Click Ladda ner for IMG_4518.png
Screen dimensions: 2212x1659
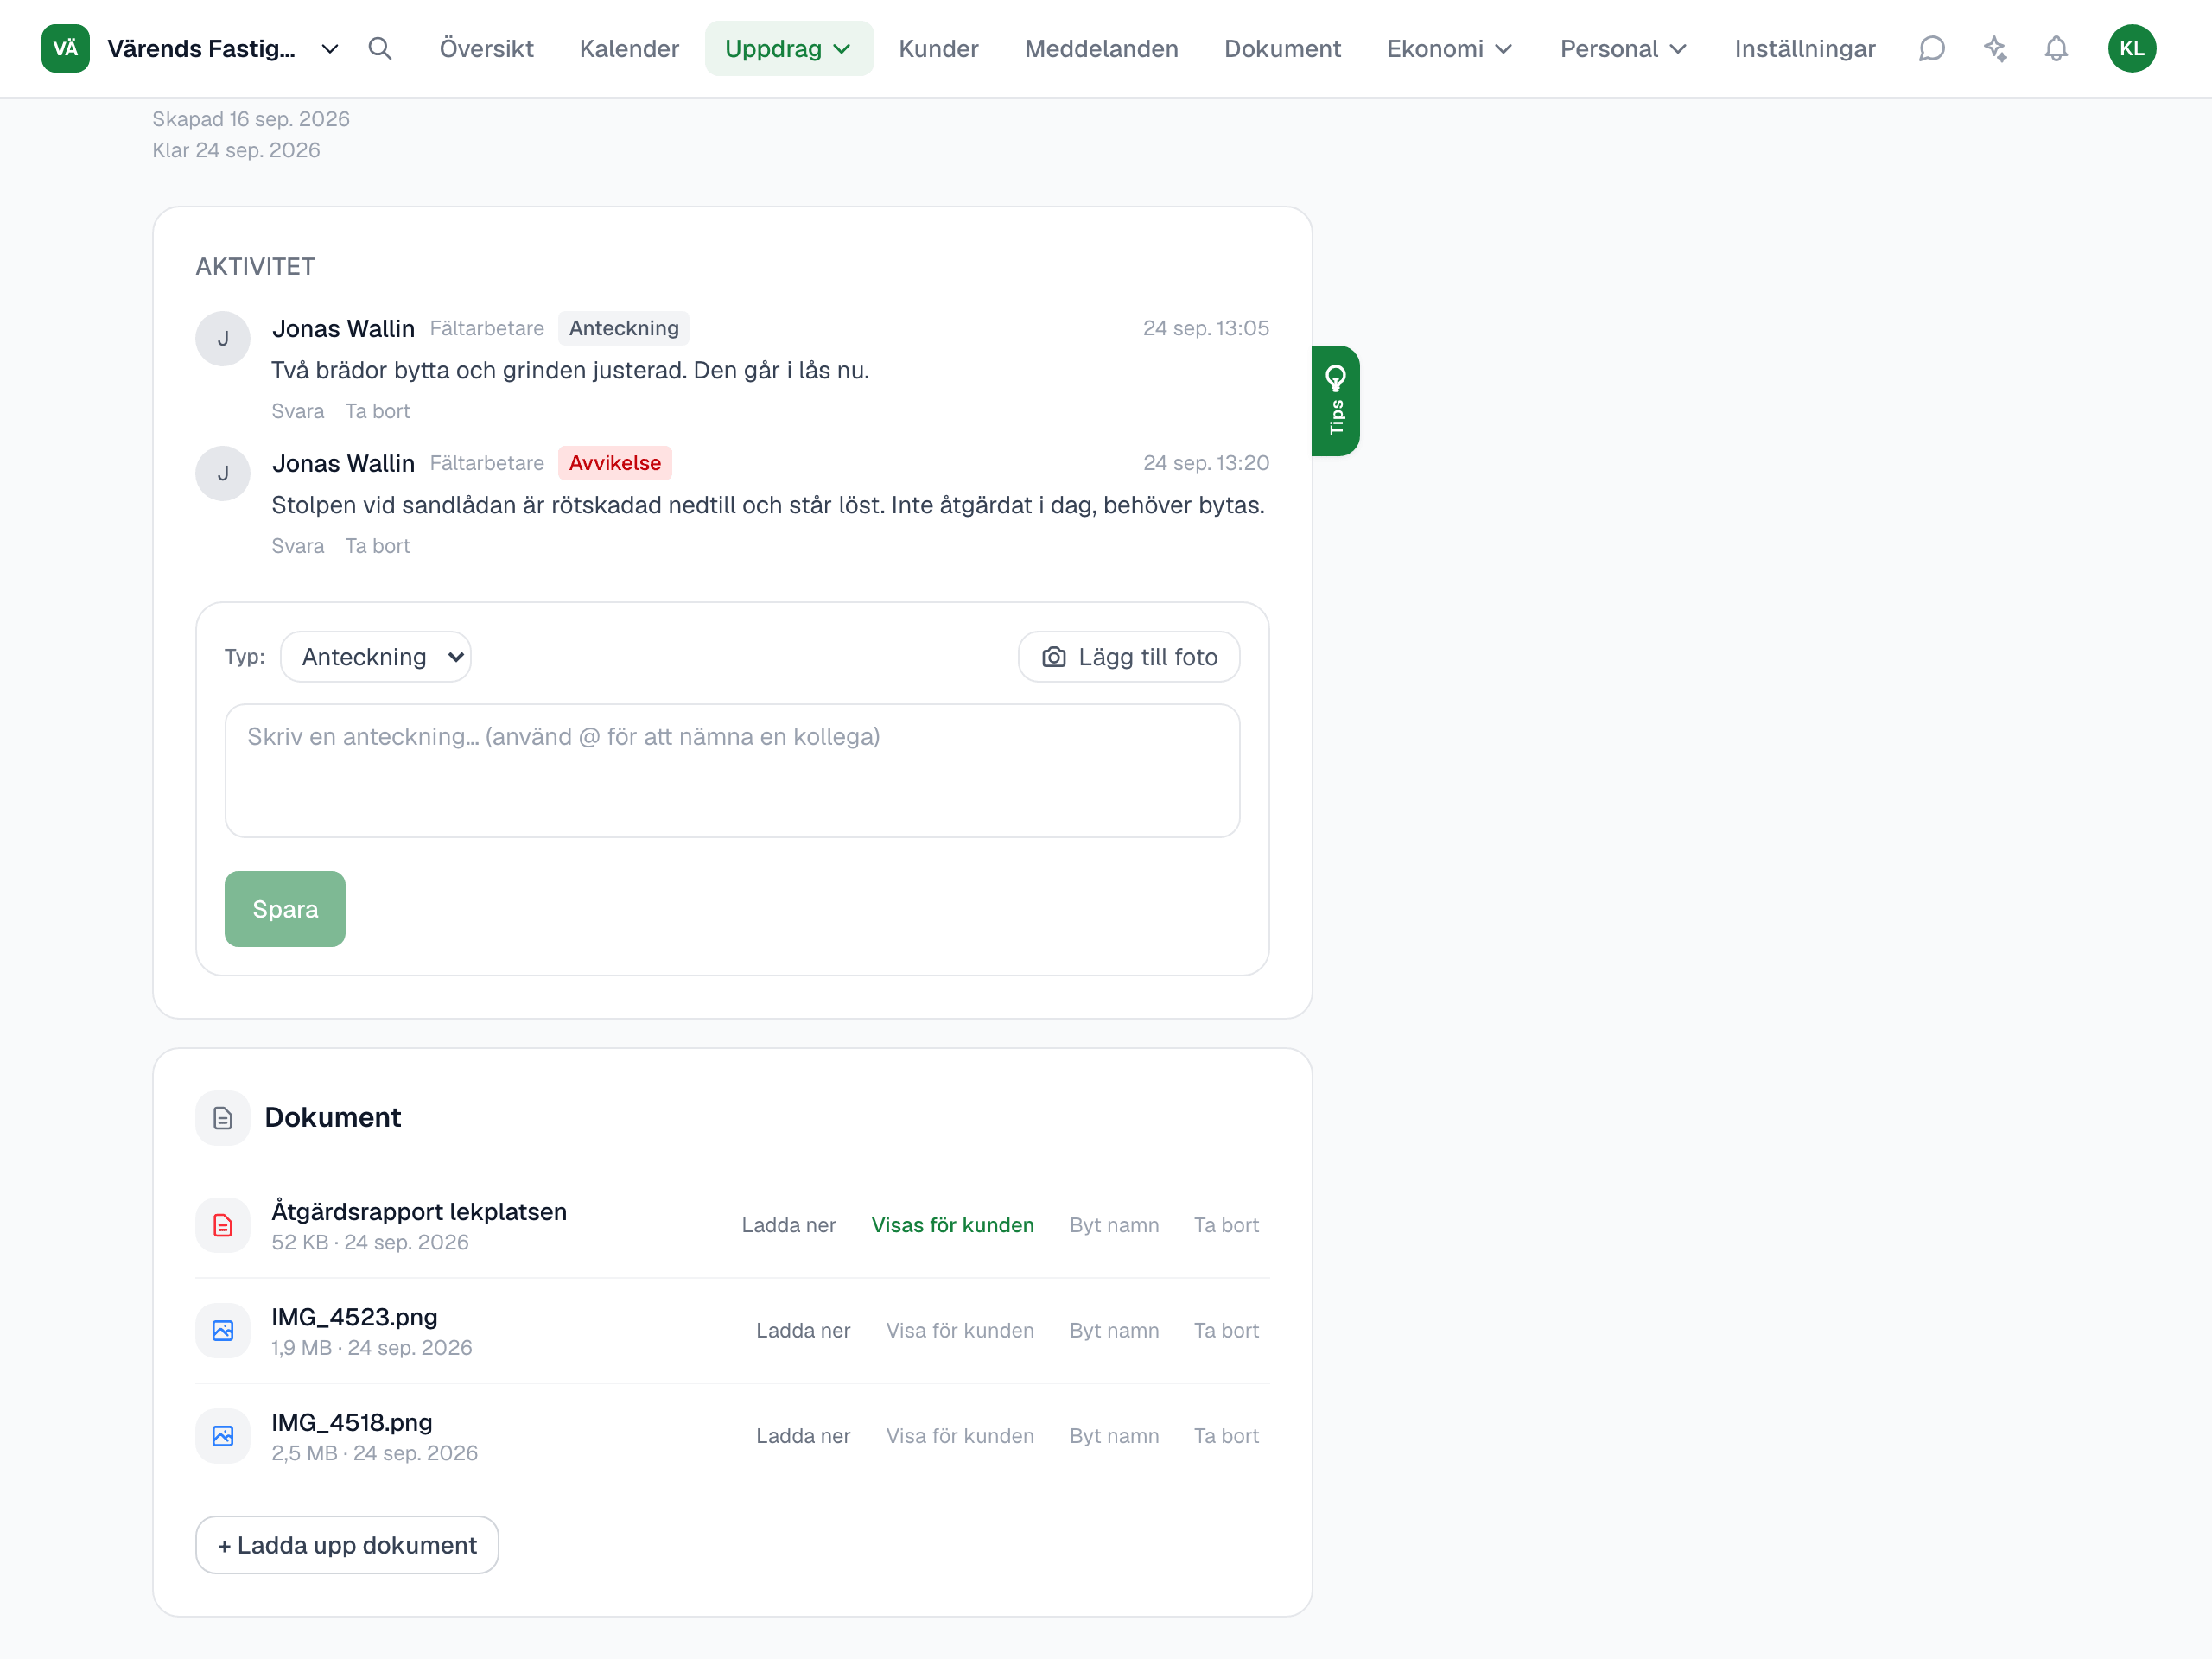(803, 1436)
